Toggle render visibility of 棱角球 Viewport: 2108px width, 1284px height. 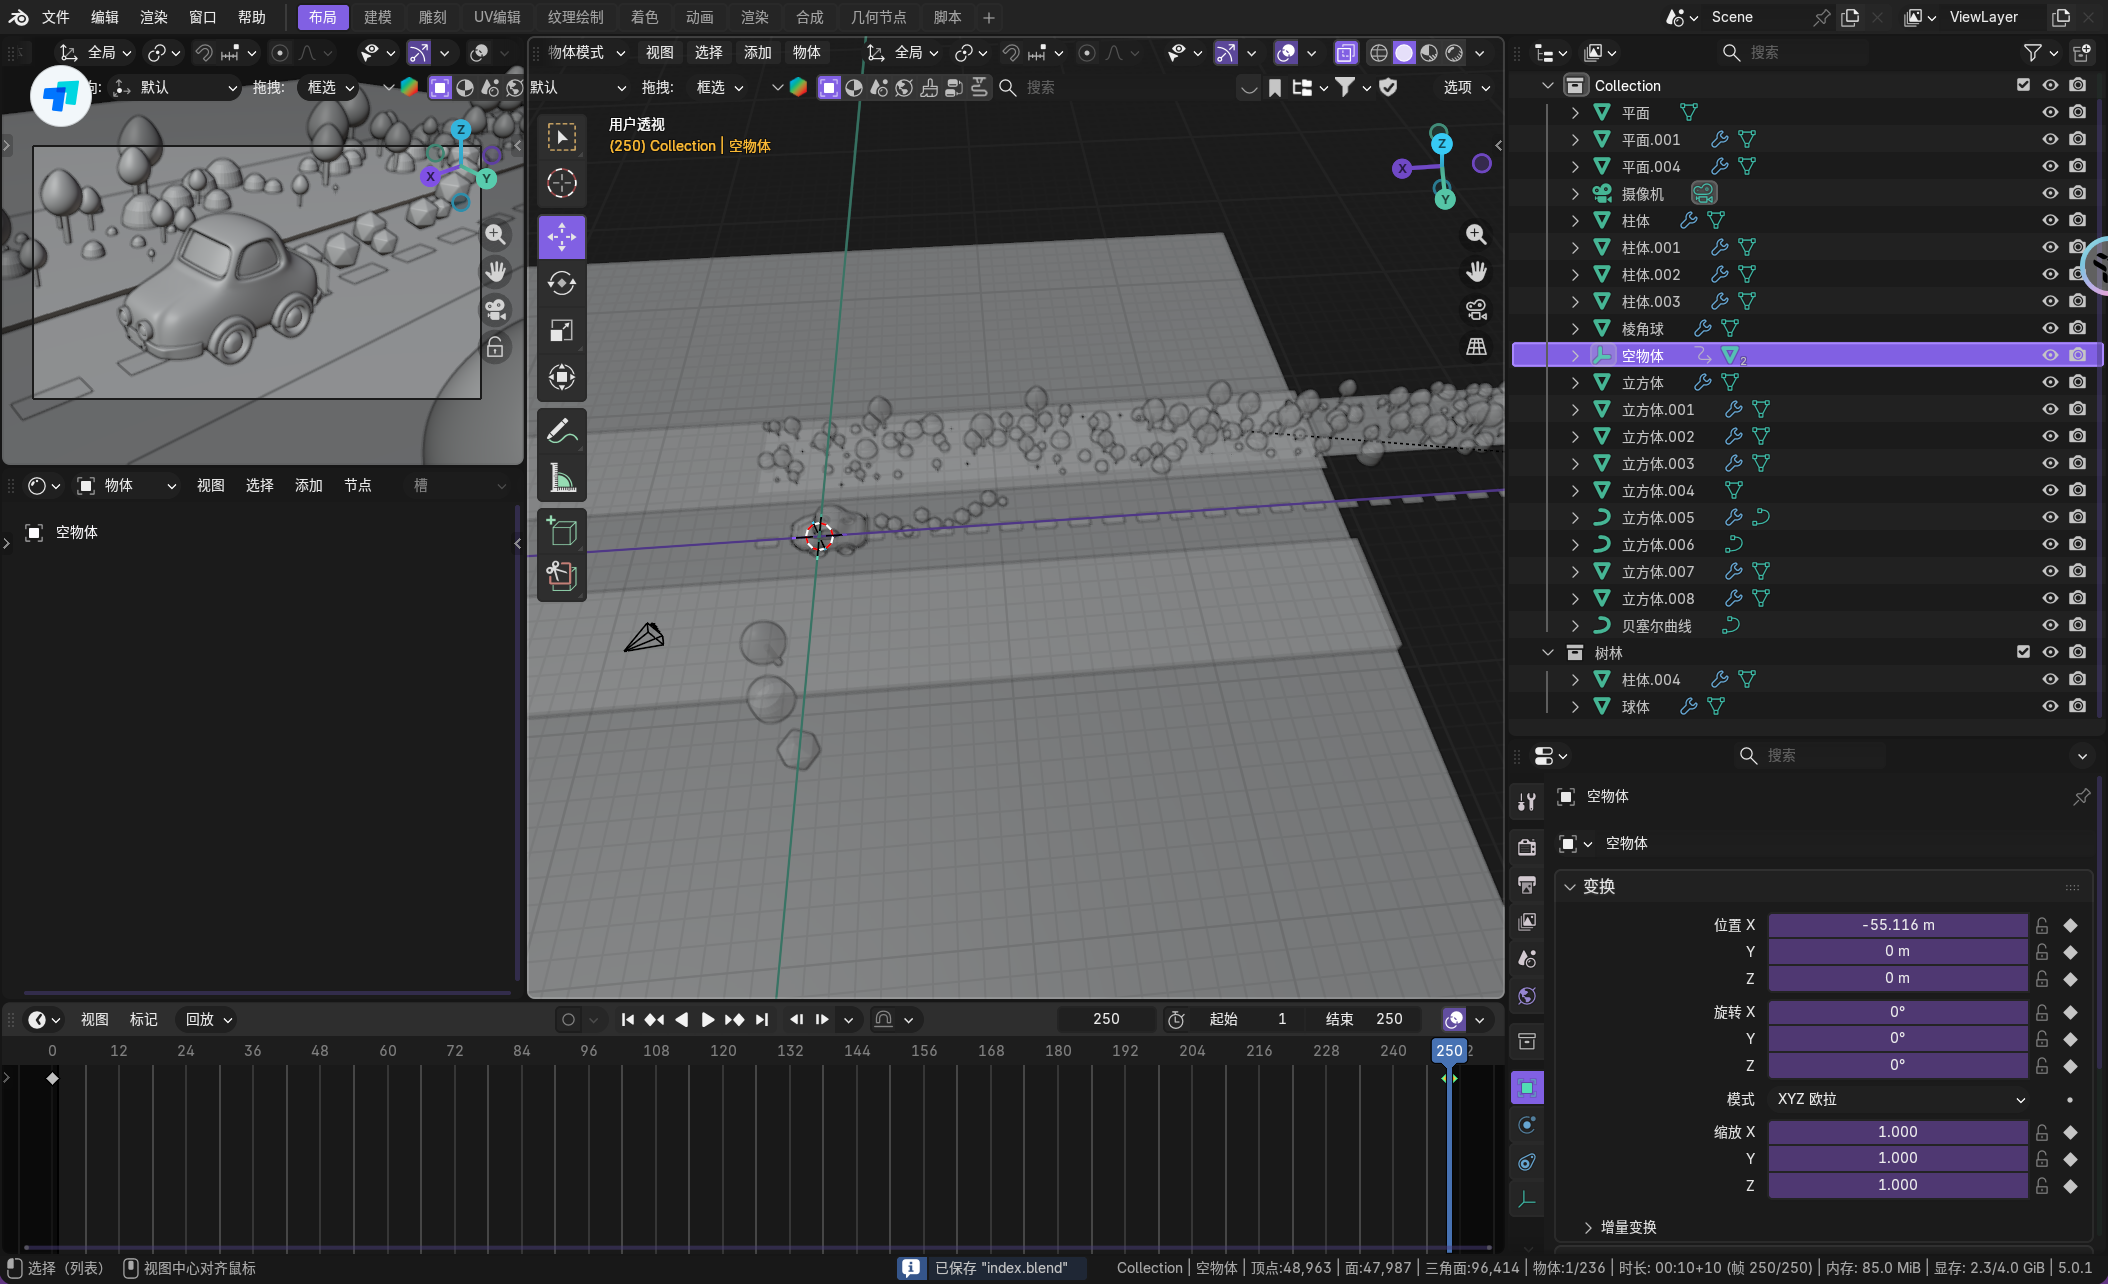pos(2077,328)
